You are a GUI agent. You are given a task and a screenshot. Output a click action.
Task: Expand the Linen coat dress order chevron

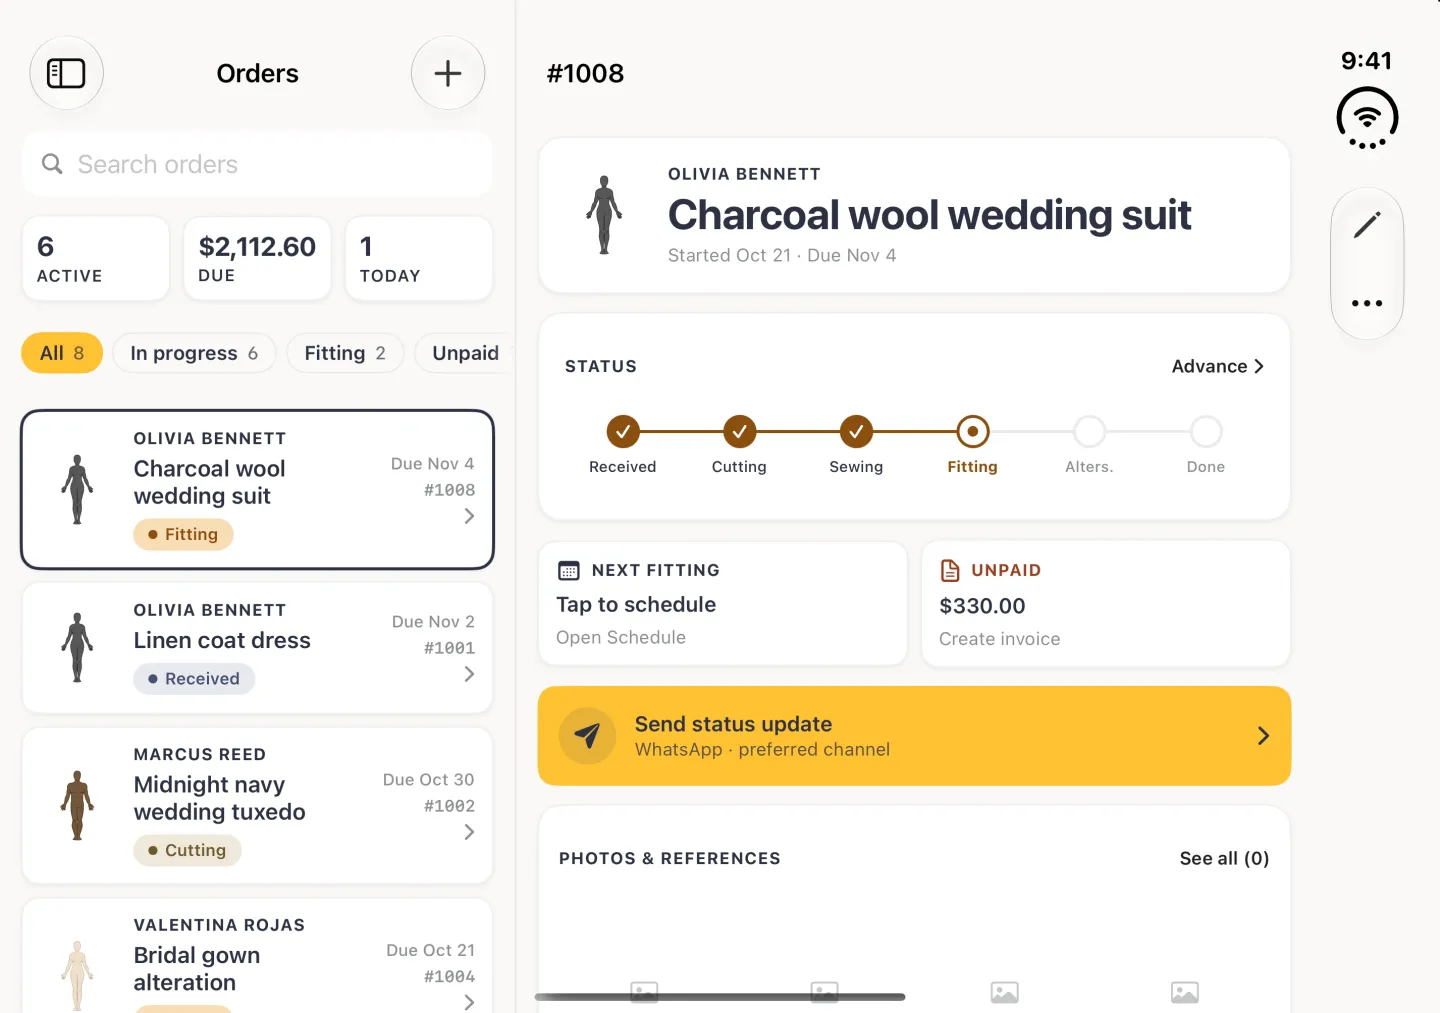click(x=469, y=674)
